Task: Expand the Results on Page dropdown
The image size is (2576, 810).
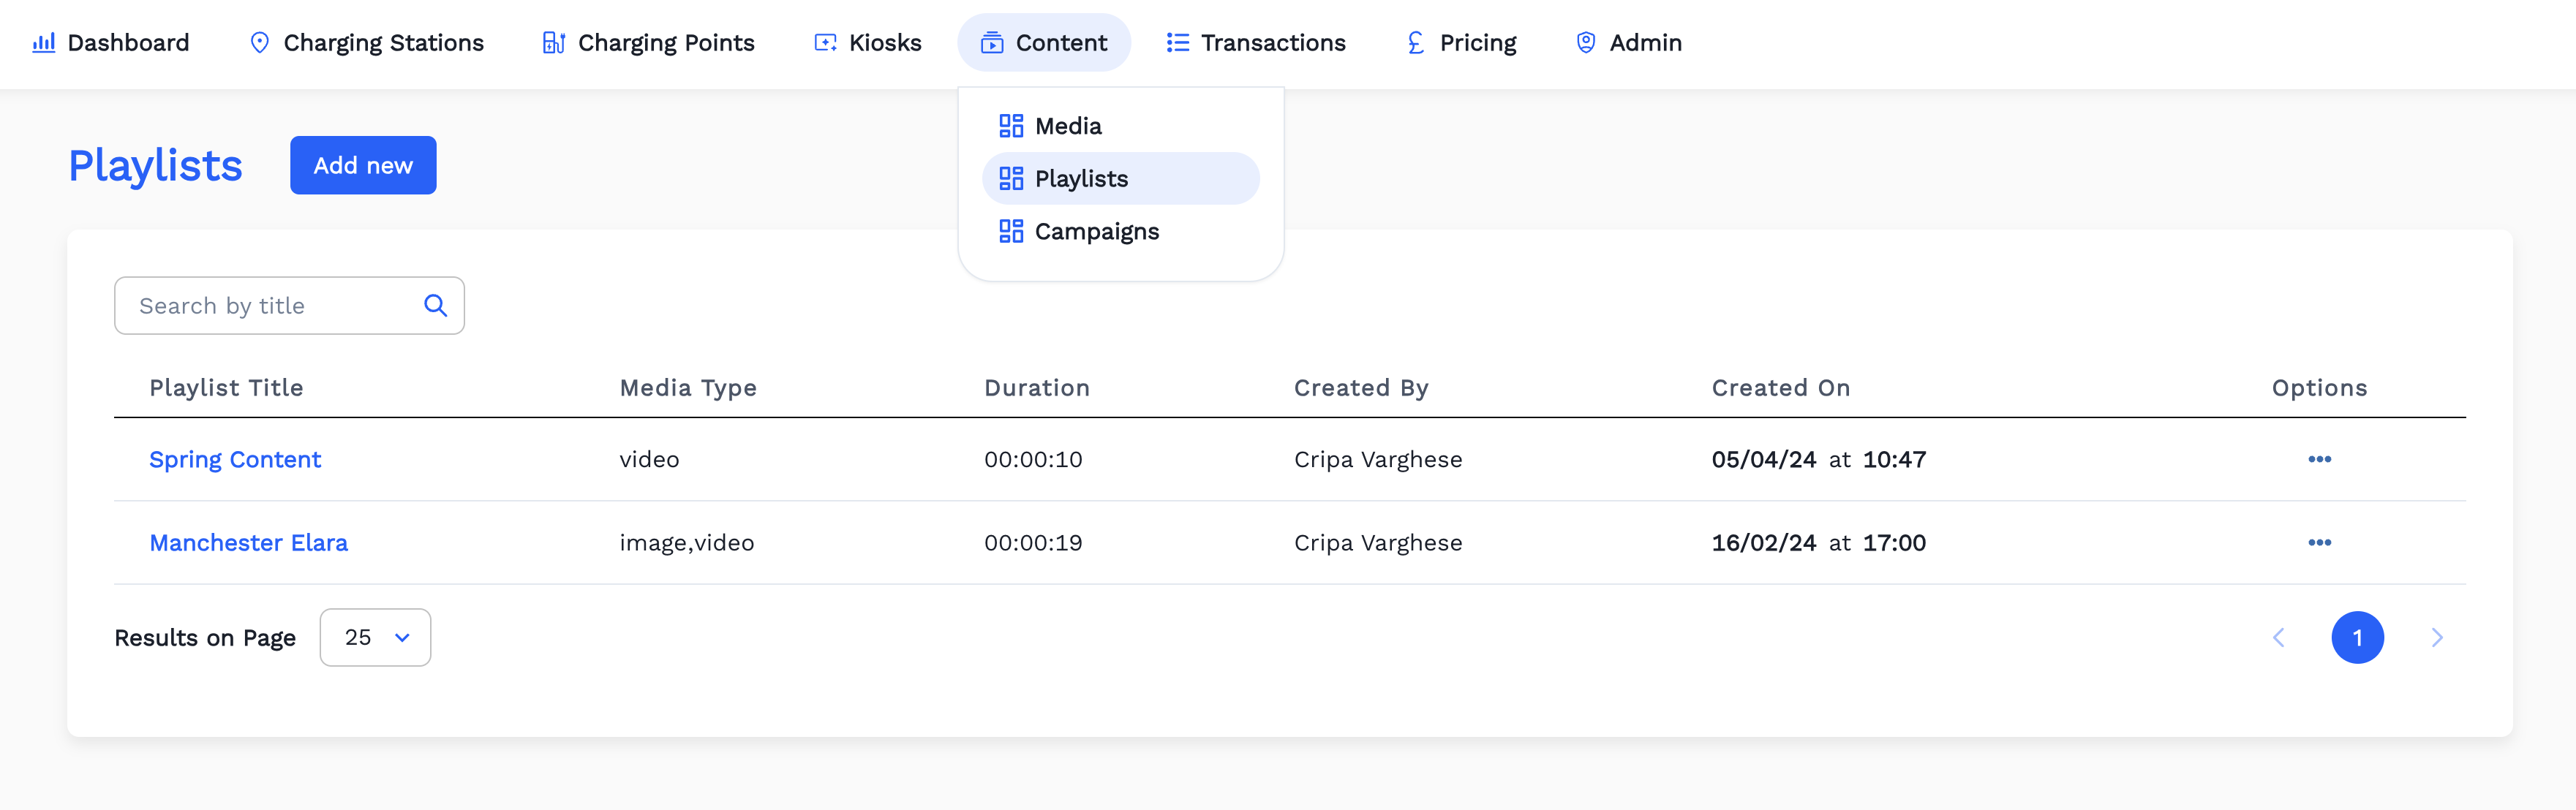Action: tap(375, 638)
